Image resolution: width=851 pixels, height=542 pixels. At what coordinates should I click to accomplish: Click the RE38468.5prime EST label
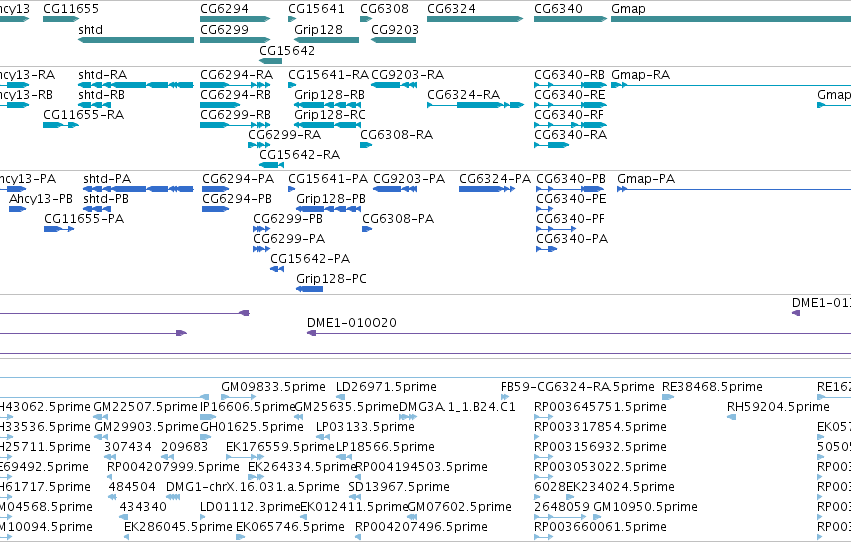[x=712, y=386]
